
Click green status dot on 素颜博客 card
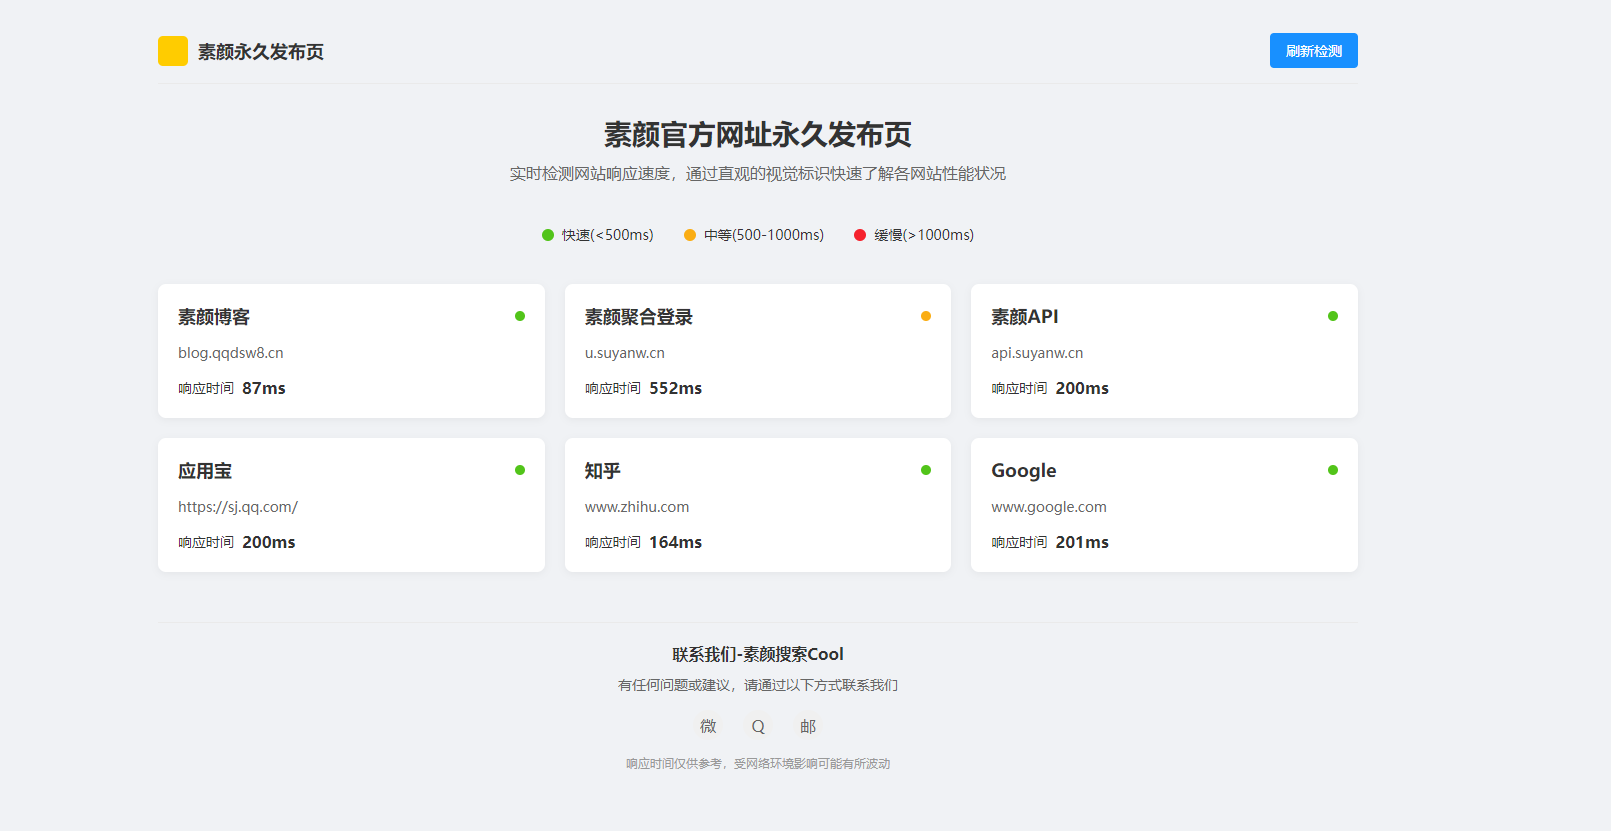[x=520, y=316]
